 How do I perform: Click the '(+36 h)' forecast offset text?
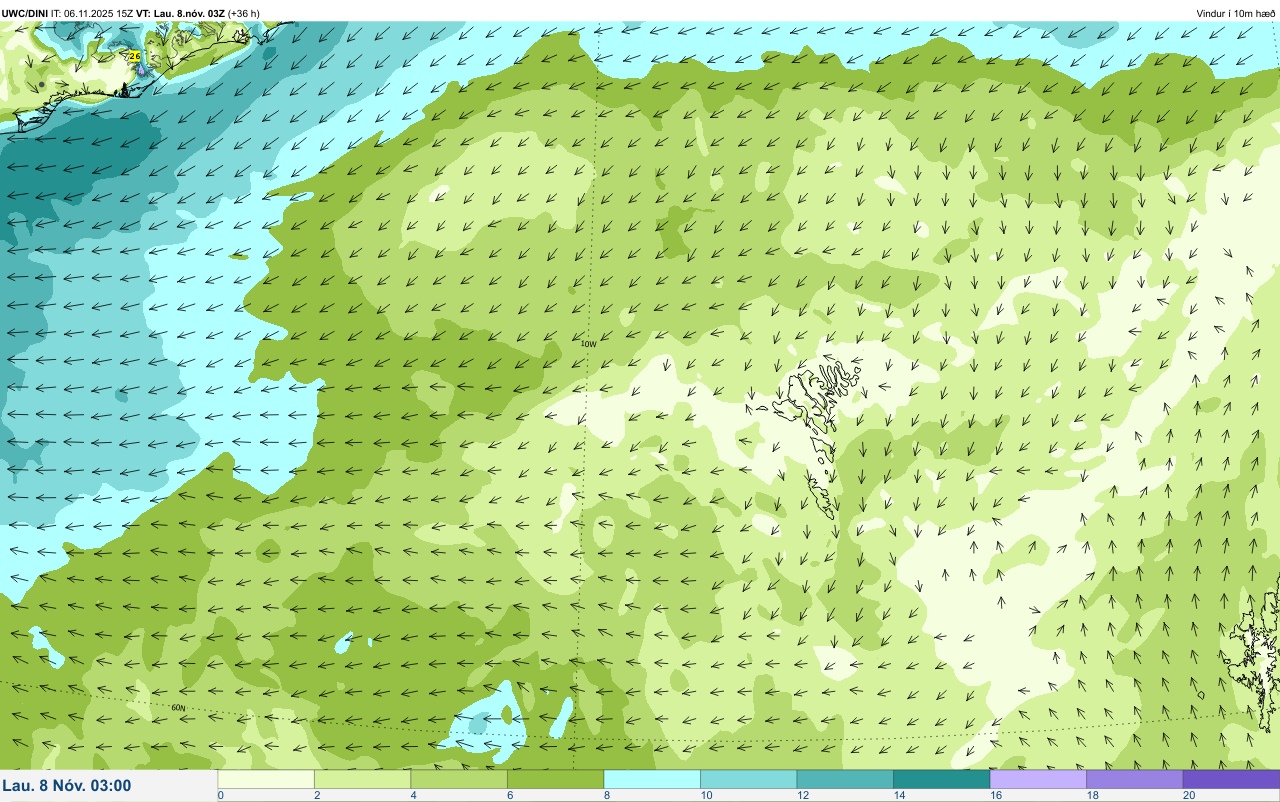(x=243, y=13)
